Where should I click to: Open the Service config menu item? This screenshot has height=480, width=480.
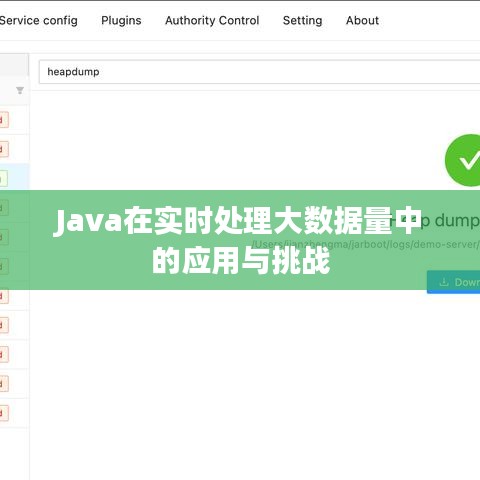click(38, 21)
